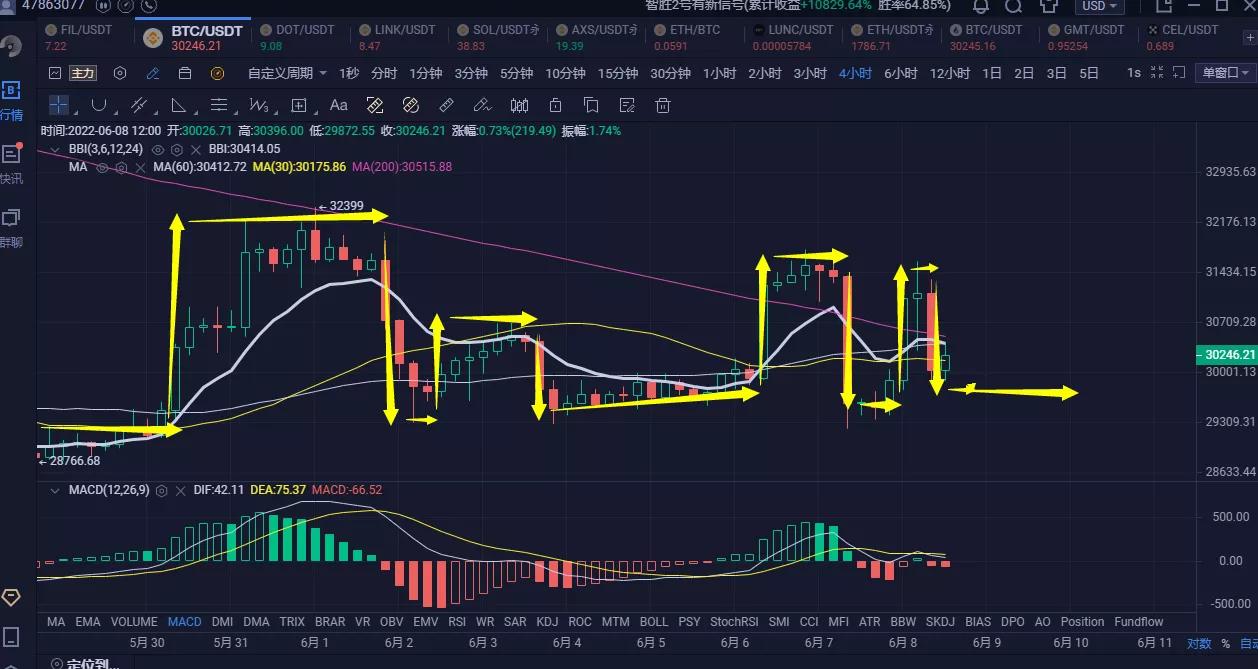Select the crosshair cursor tool
The width and height of the screenshot is (1258, 669).
click(x=59, y=105)
